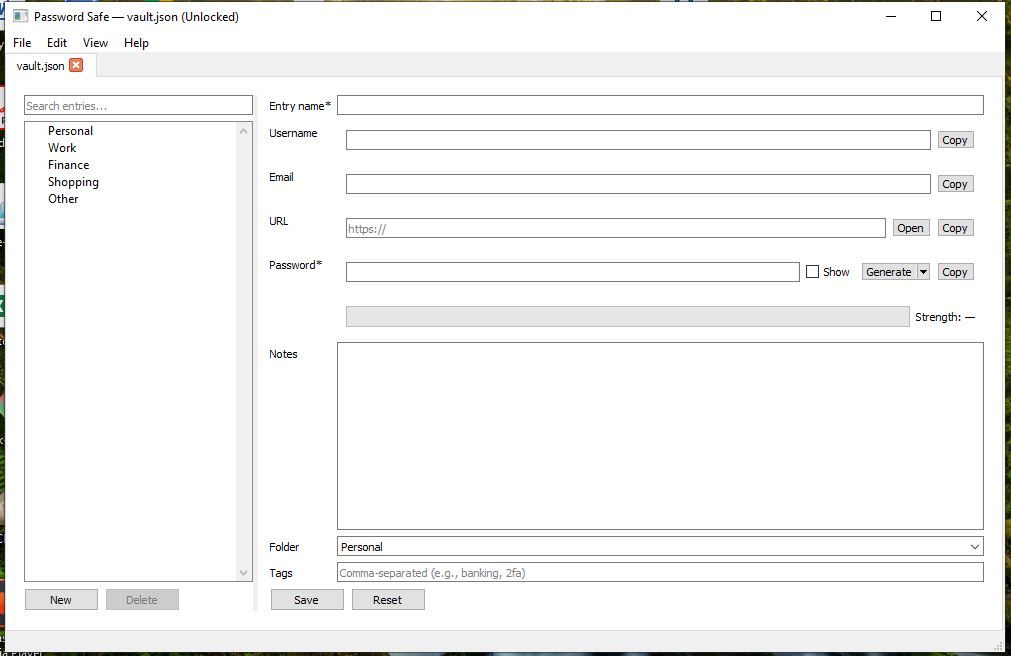Image resolution: width=1011 pixels, height=656 pixels.
Task: Copy the Username field contents
Action: [x=954, y=139]
